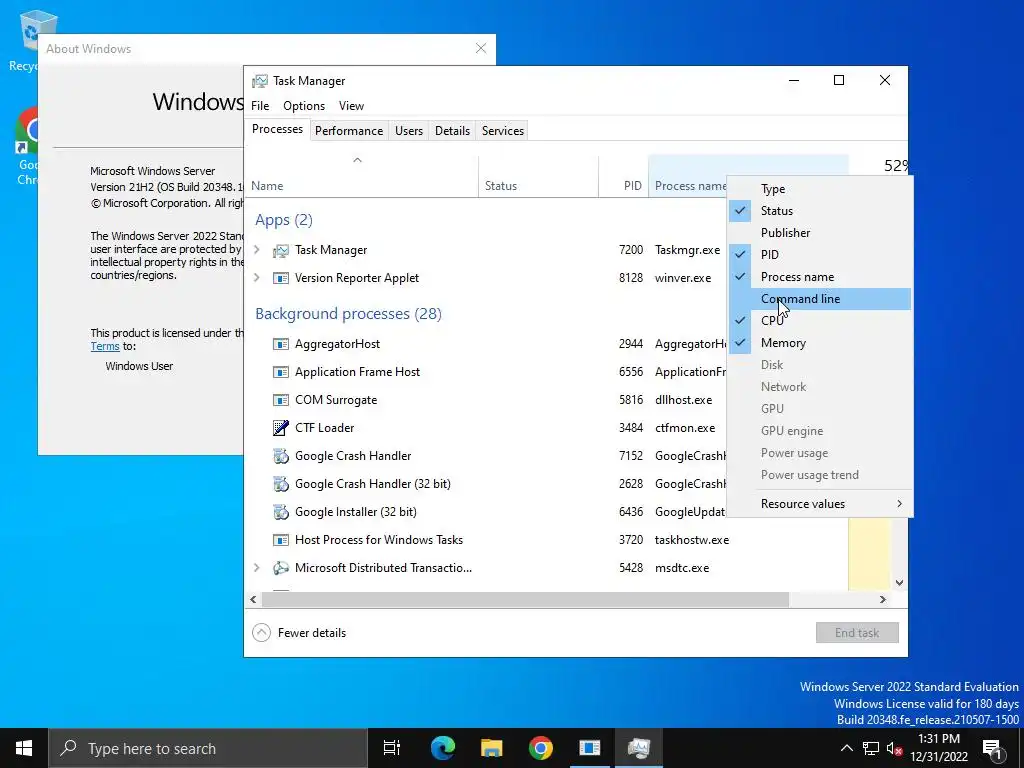The image size is (1024, 768).
Task: Click the horizontal scrollbar thumb
Action: tap(525, 600)
